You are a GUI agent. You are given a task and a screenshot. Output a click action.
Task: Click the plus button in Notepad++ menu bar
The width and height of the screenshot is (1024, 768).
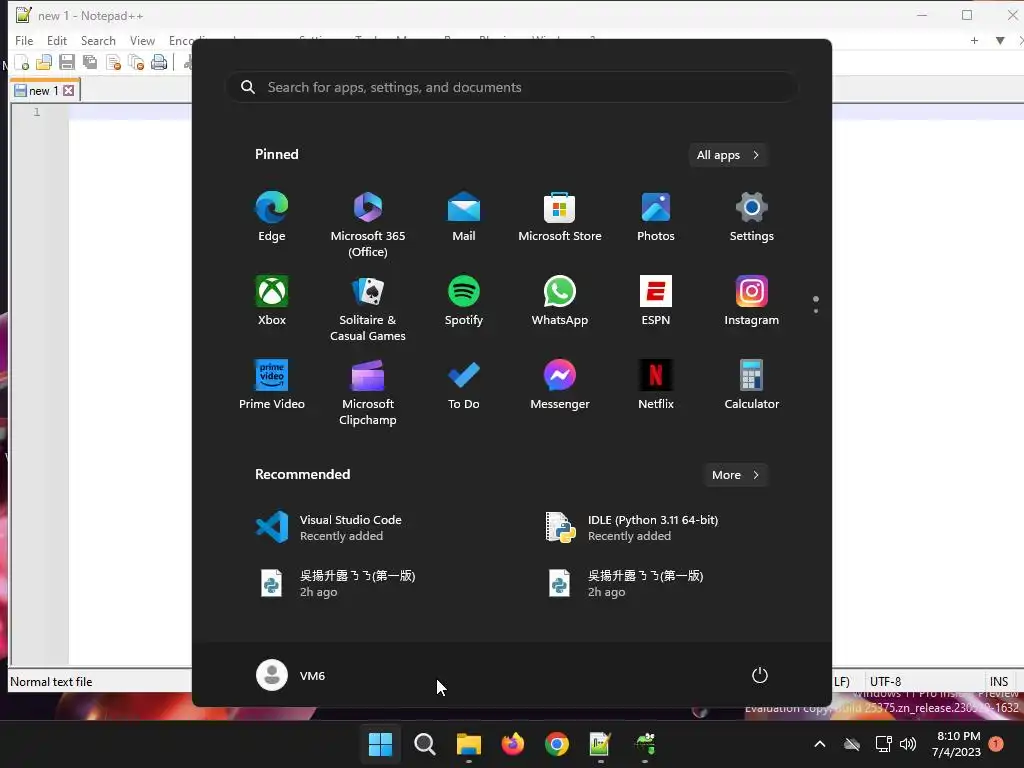coord(974,40)
